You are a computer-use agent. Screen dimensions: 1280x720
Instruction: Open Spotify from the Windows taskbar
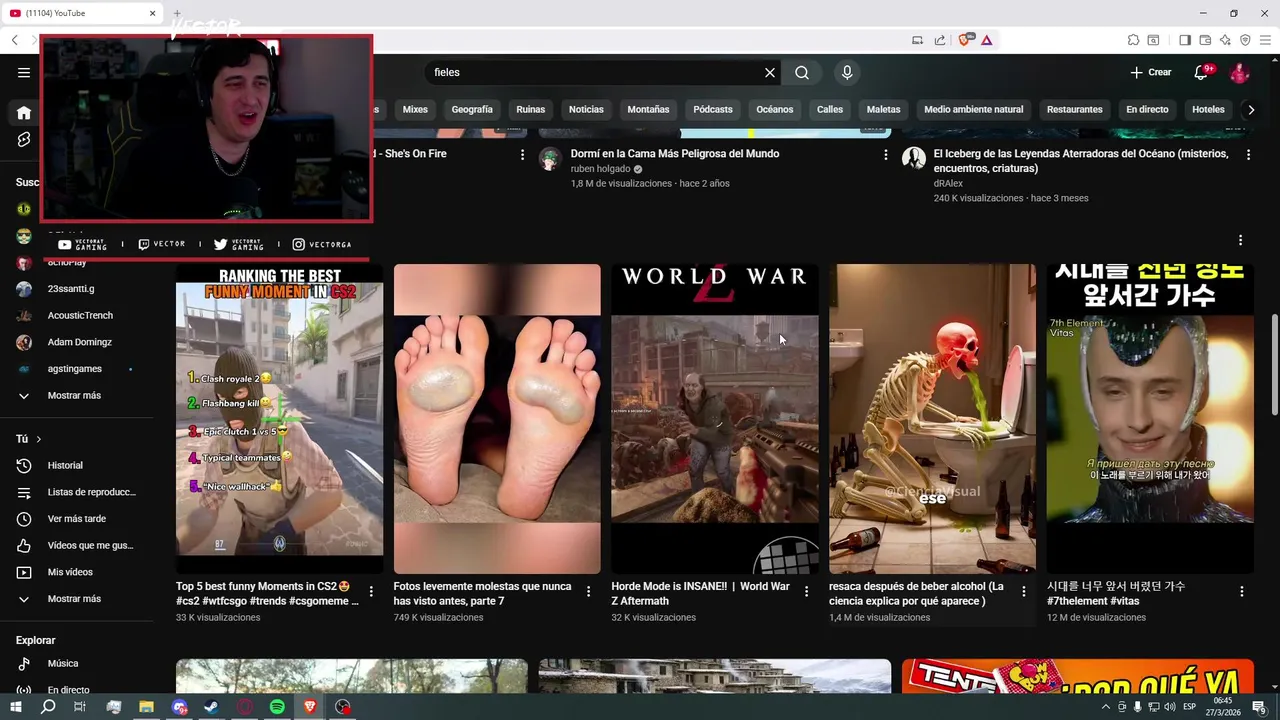click(277, 707)
